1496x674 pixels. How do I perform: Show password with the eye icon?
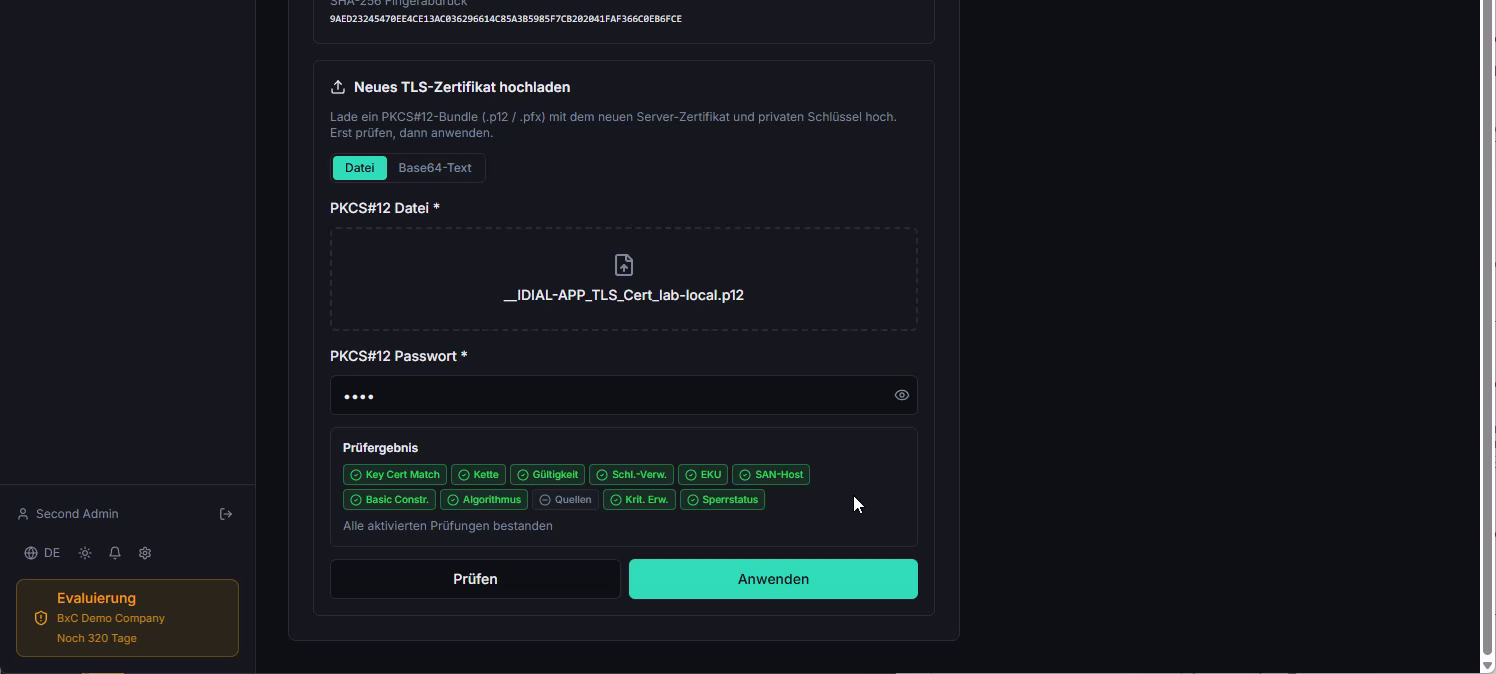coord(902,395)
